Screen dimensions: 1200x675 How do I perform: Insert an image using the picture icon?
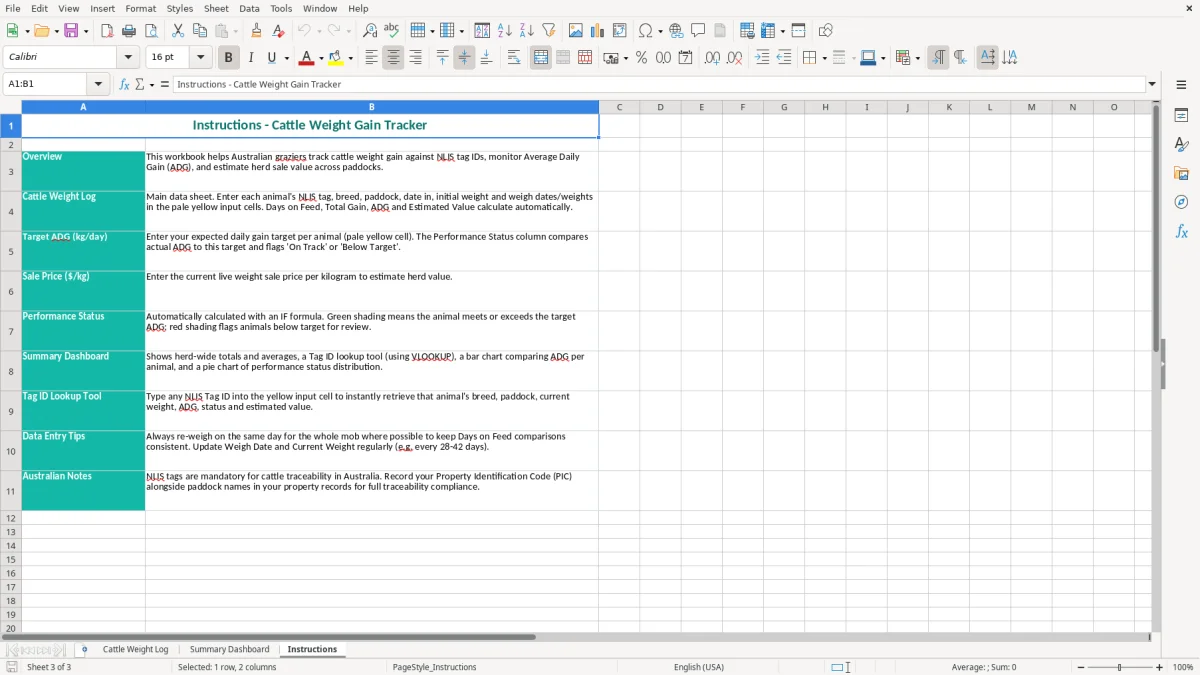(576, 31)
